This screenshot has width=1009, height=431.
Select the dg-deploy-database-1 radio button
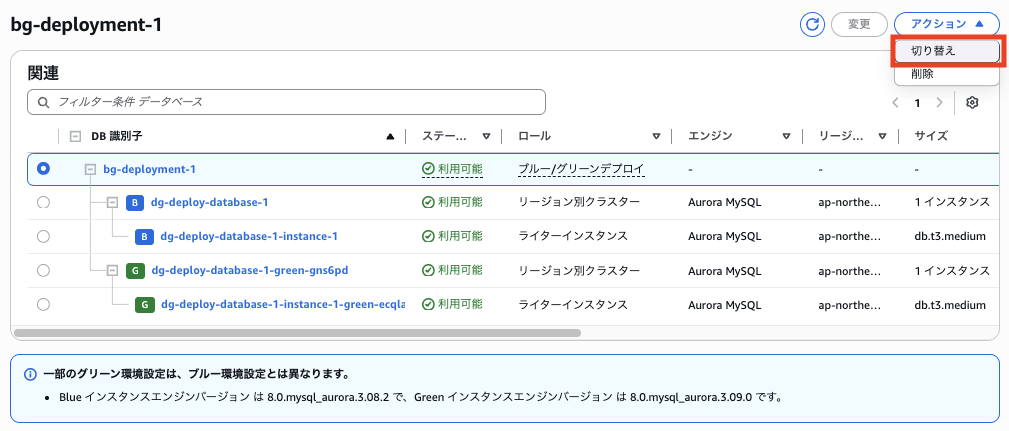(x=43, y=203)
